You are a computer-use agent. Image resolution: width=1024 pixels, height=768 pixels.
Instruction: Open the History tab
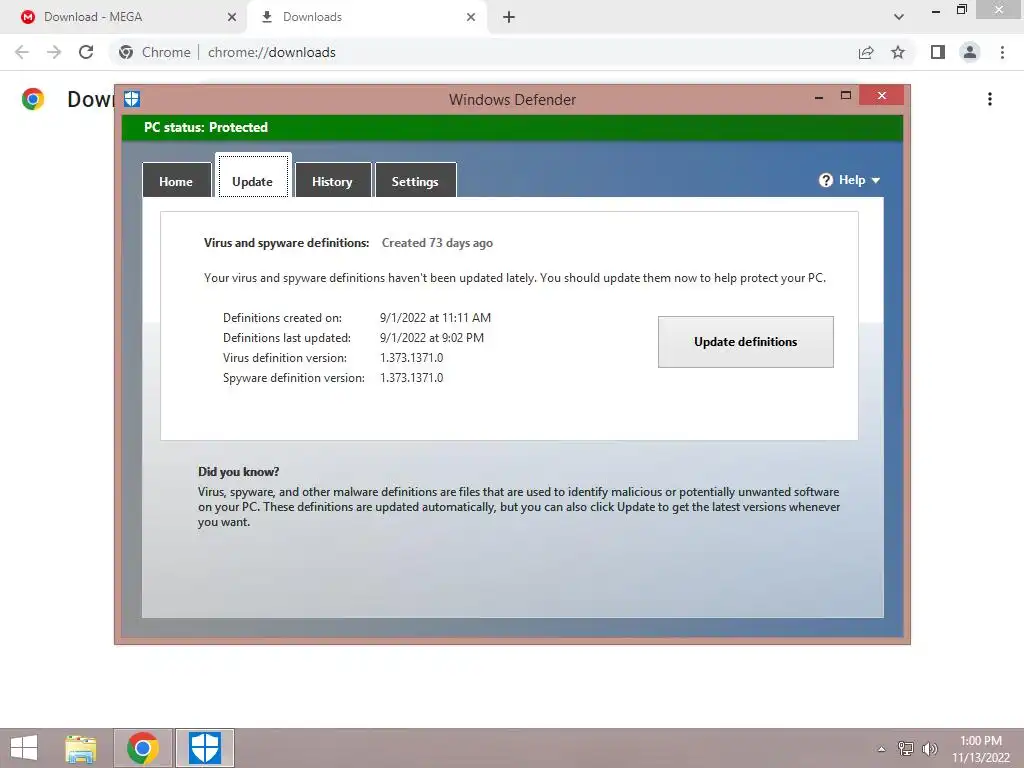[x=332, y=181]
